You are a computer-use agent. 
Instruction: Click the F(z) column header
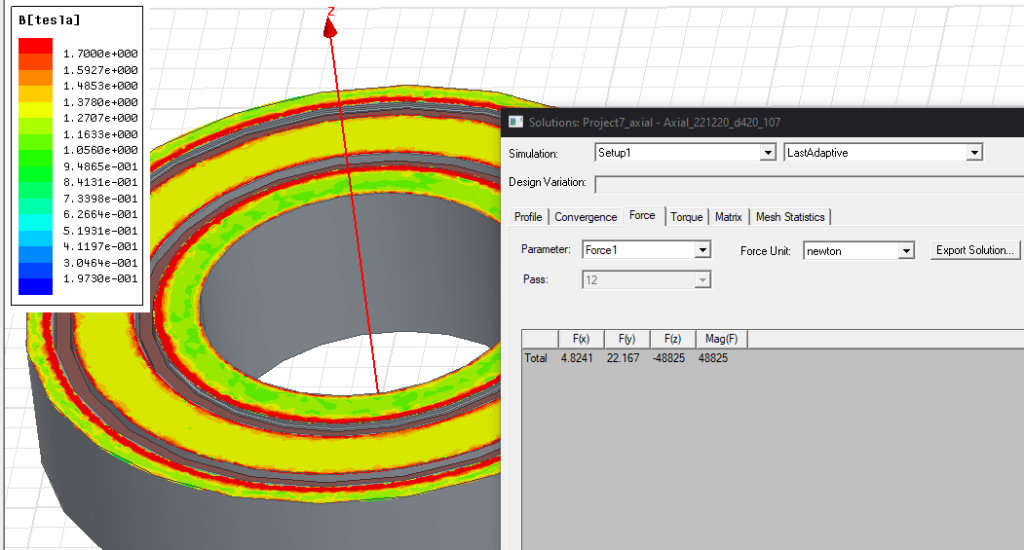point(672,339)
